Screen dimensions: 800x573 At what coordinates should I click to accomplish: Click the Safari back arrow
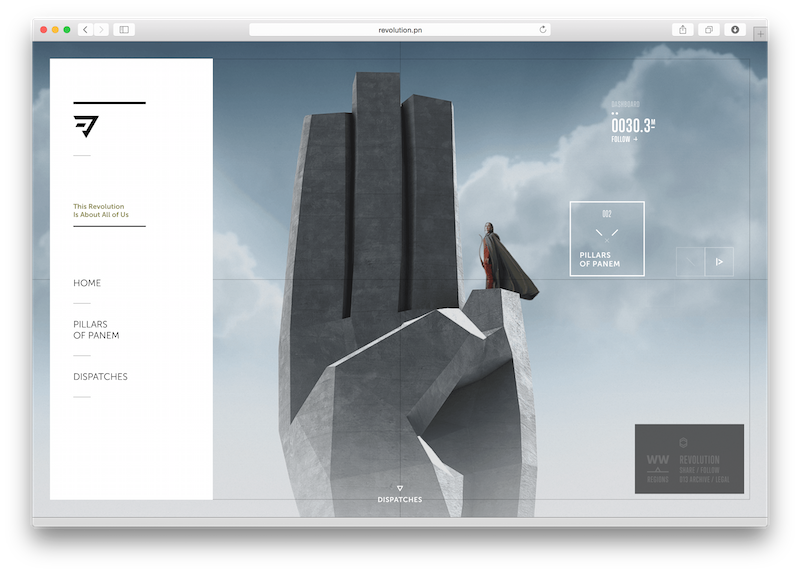coord(85,30)
